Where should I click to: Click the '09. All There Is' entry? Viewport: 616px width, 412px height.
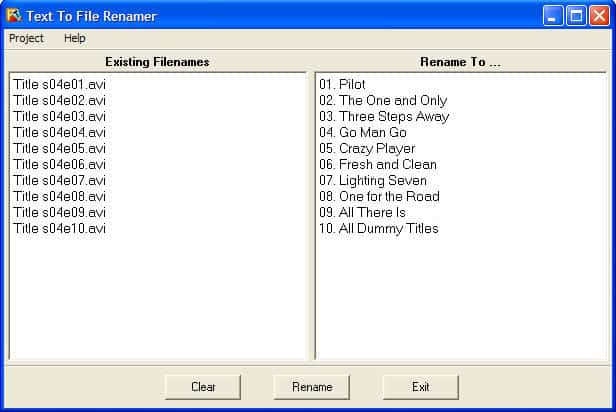point(362,212)
